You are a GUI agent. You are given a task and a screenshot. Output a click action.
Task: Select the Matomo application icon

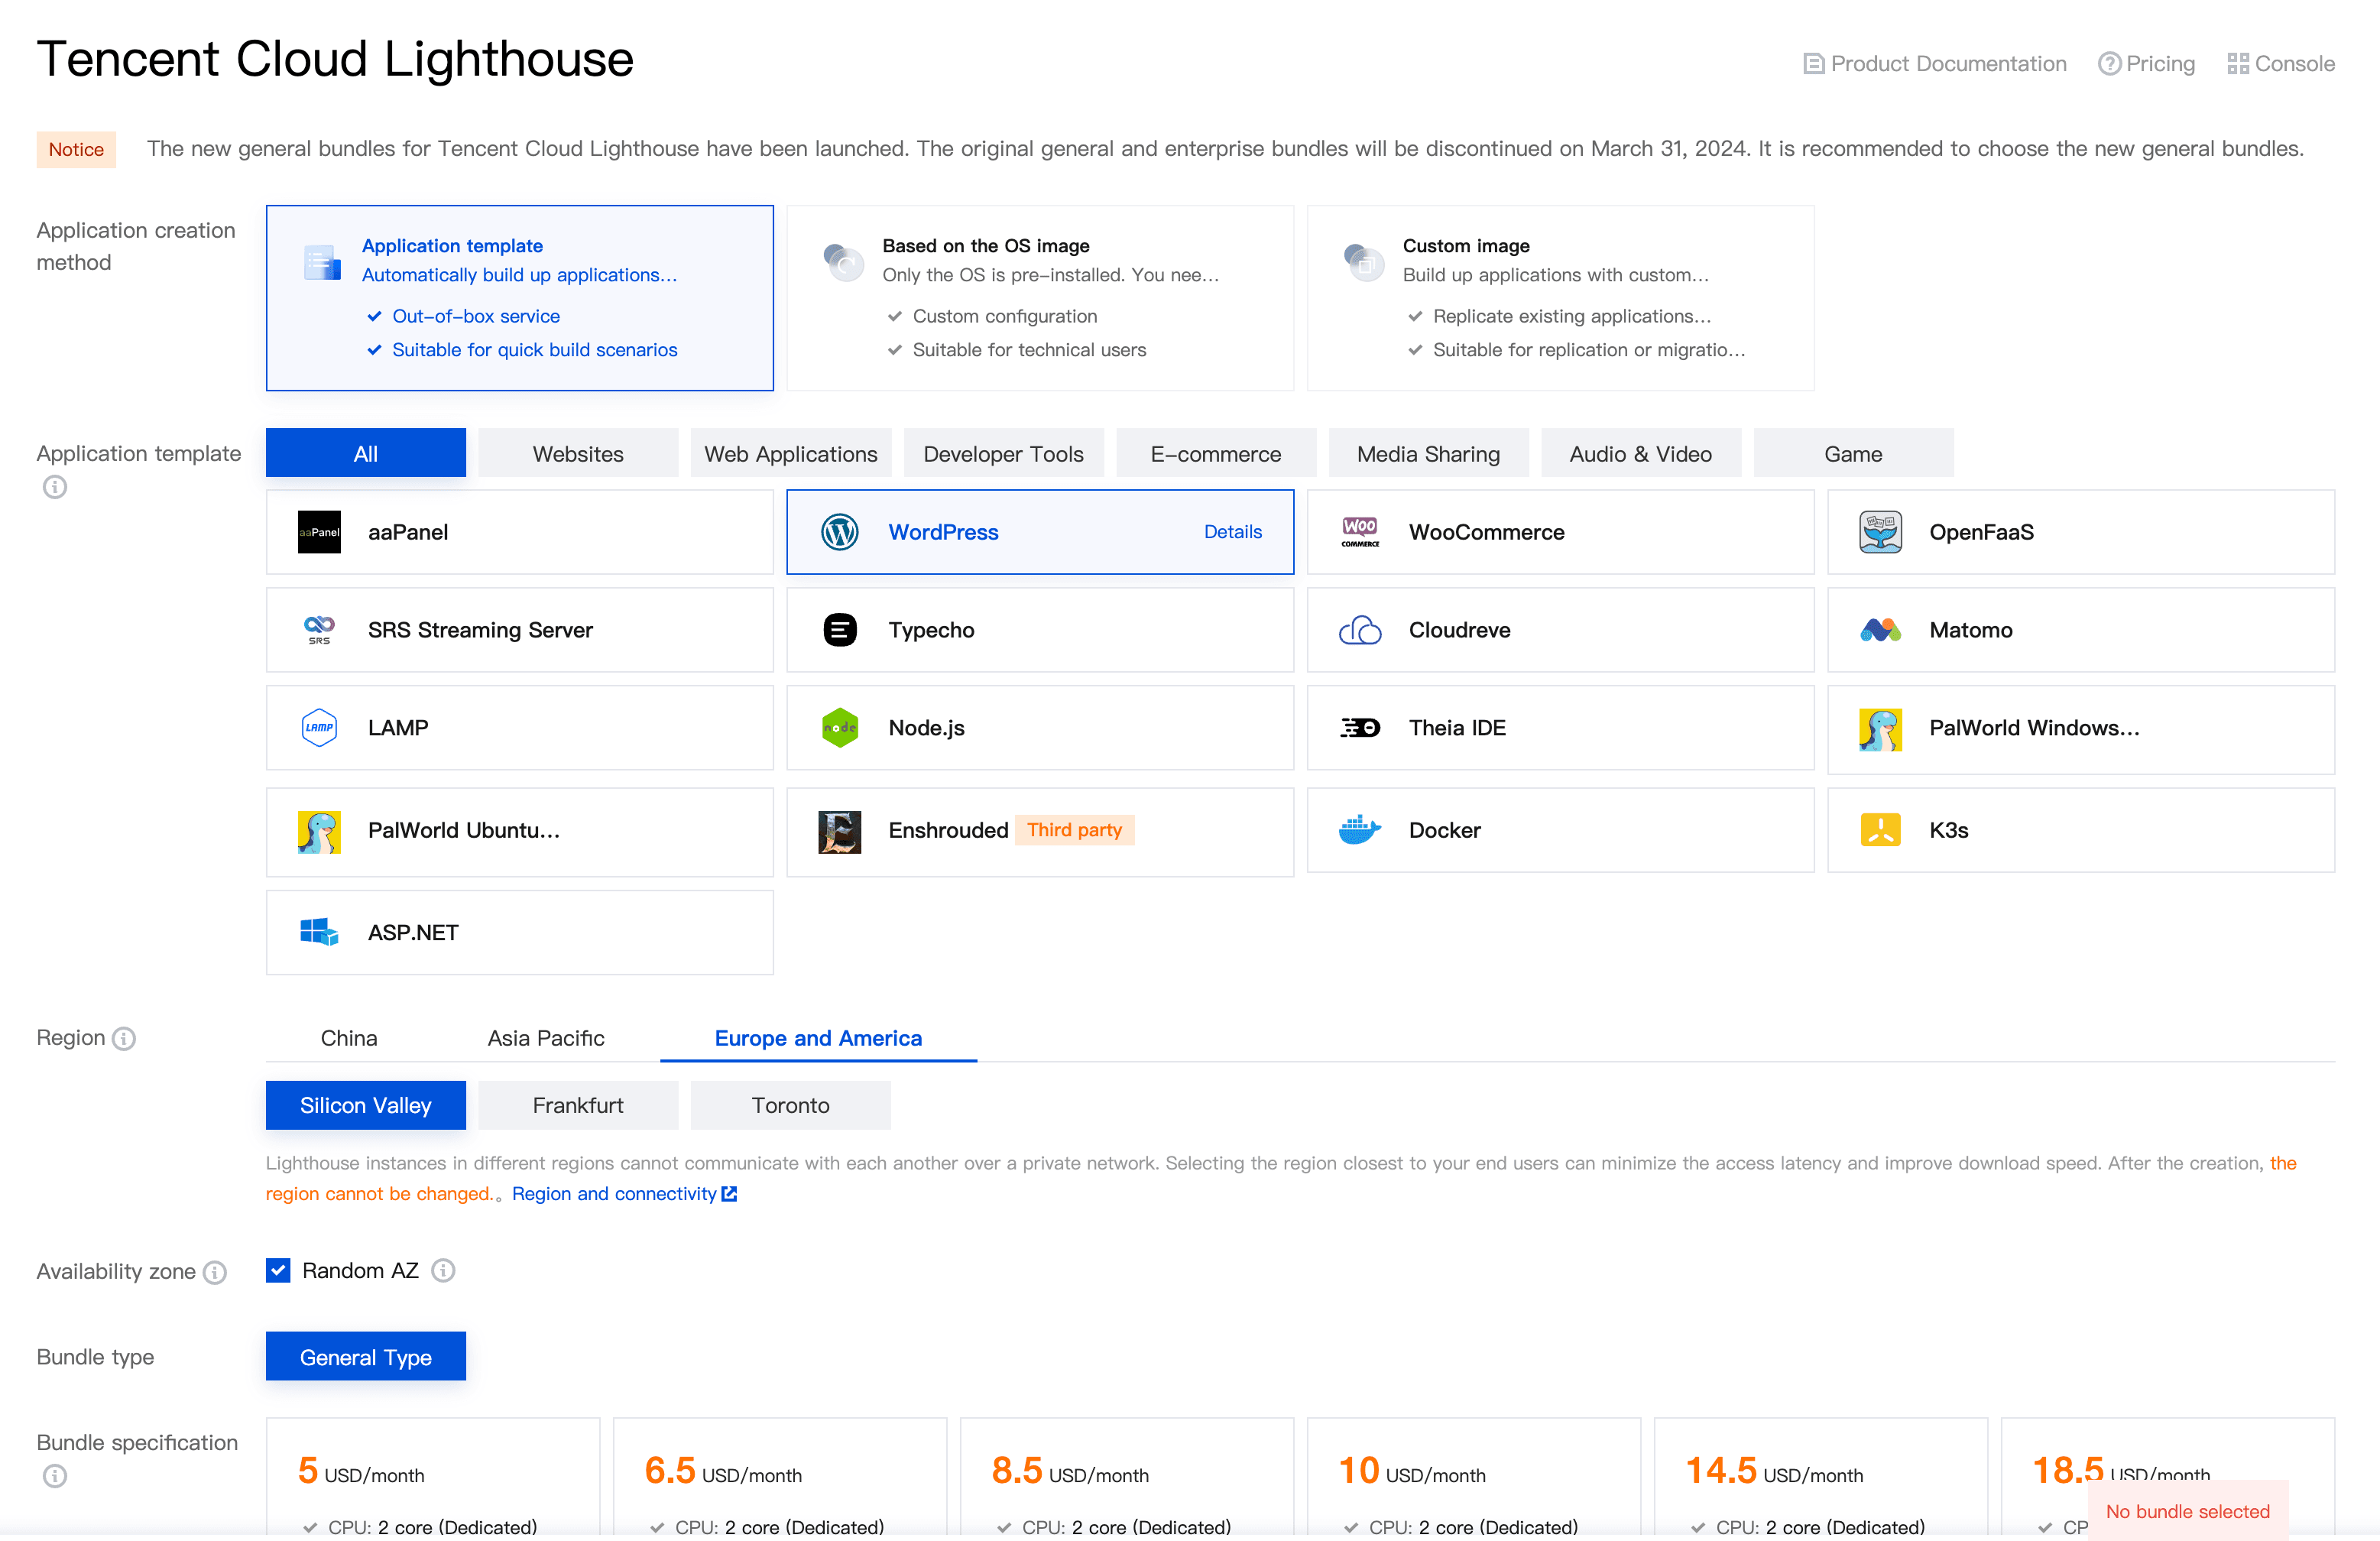point(1882,628)
